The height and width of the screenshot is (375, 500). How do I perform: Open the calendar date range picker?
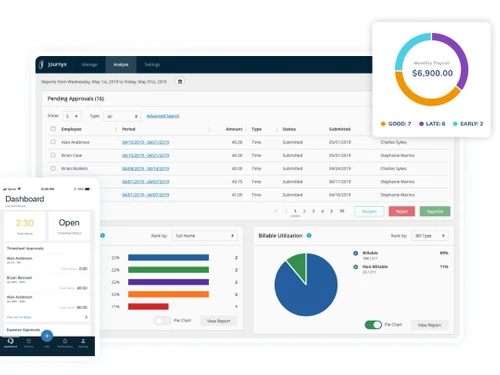180,82
